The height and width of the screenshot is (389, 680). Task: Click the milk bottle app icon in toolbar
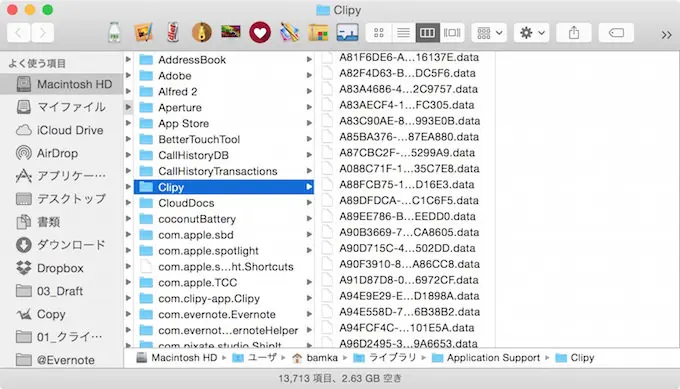click(114, 33)
